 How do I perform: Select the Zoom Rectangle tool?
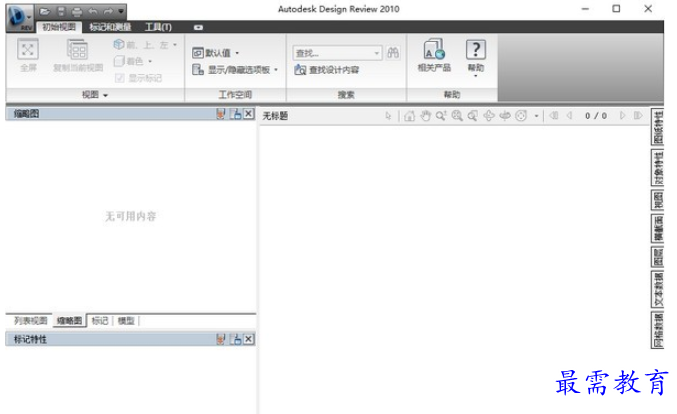coord(472,116)
